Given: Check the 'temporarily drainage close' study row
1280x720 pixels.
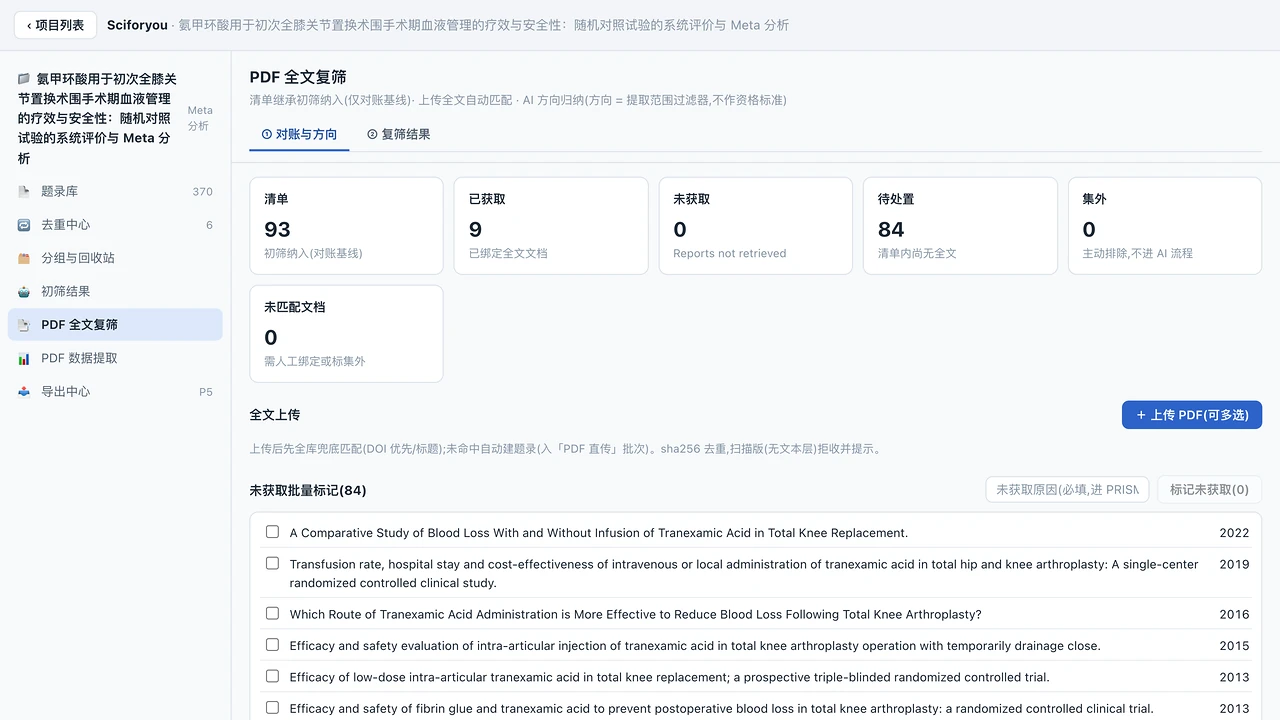Looking at the screenshot, I should coord(272,645).
